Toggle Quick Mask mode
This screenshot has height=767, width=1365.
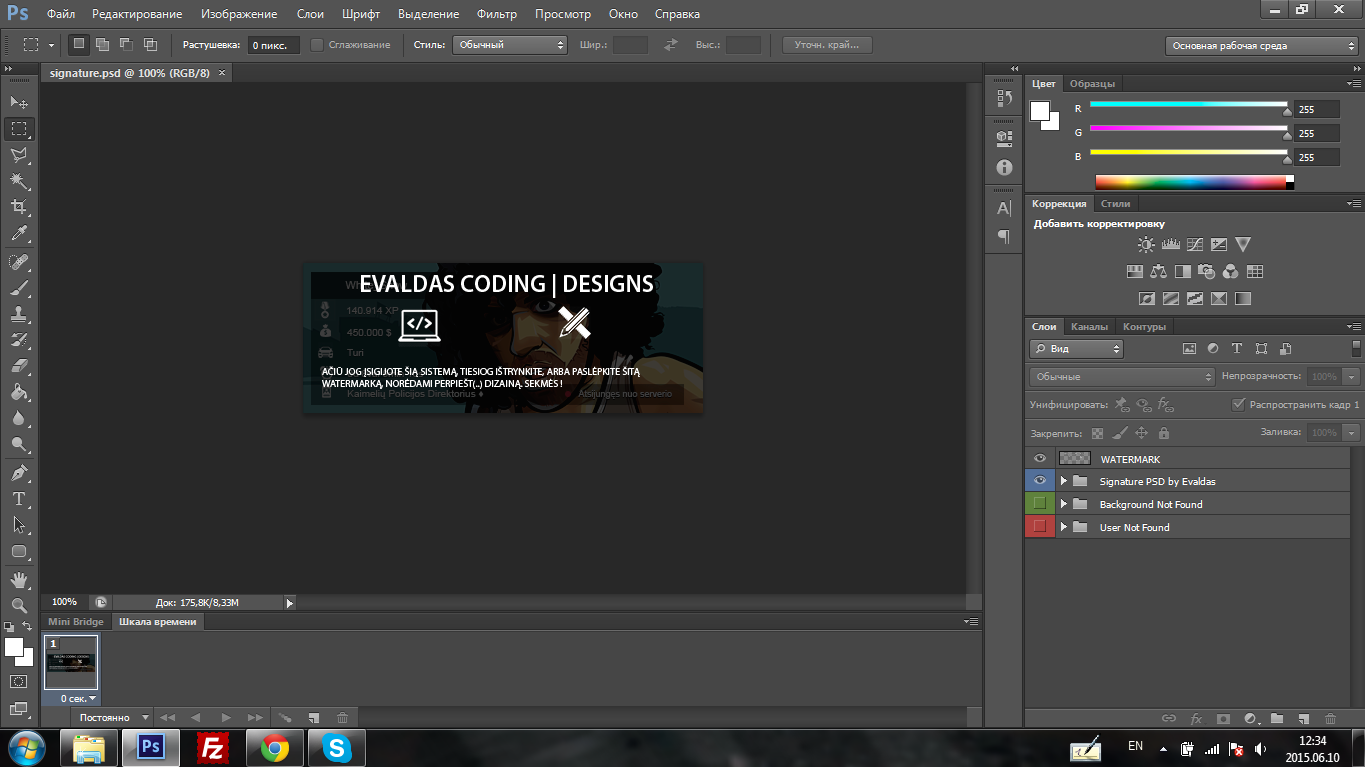click(19, 682)
